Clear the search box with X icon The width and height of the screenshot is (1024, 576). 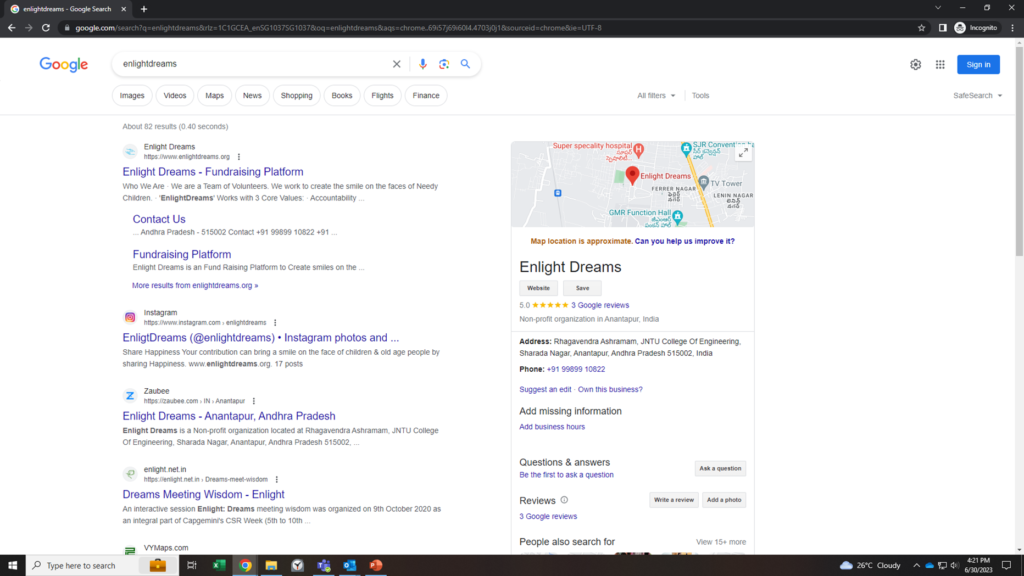(396, 64)
